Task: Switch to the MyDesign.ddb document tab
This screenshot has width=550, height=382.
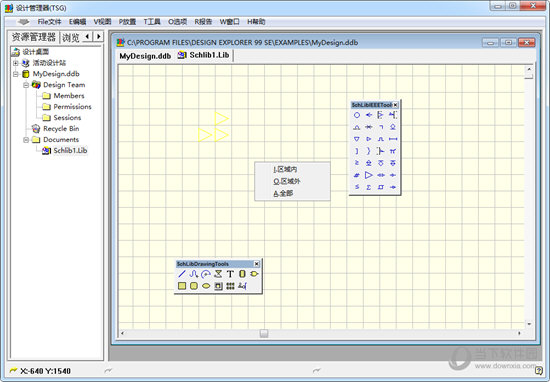Action: click(x=145, y=56)
